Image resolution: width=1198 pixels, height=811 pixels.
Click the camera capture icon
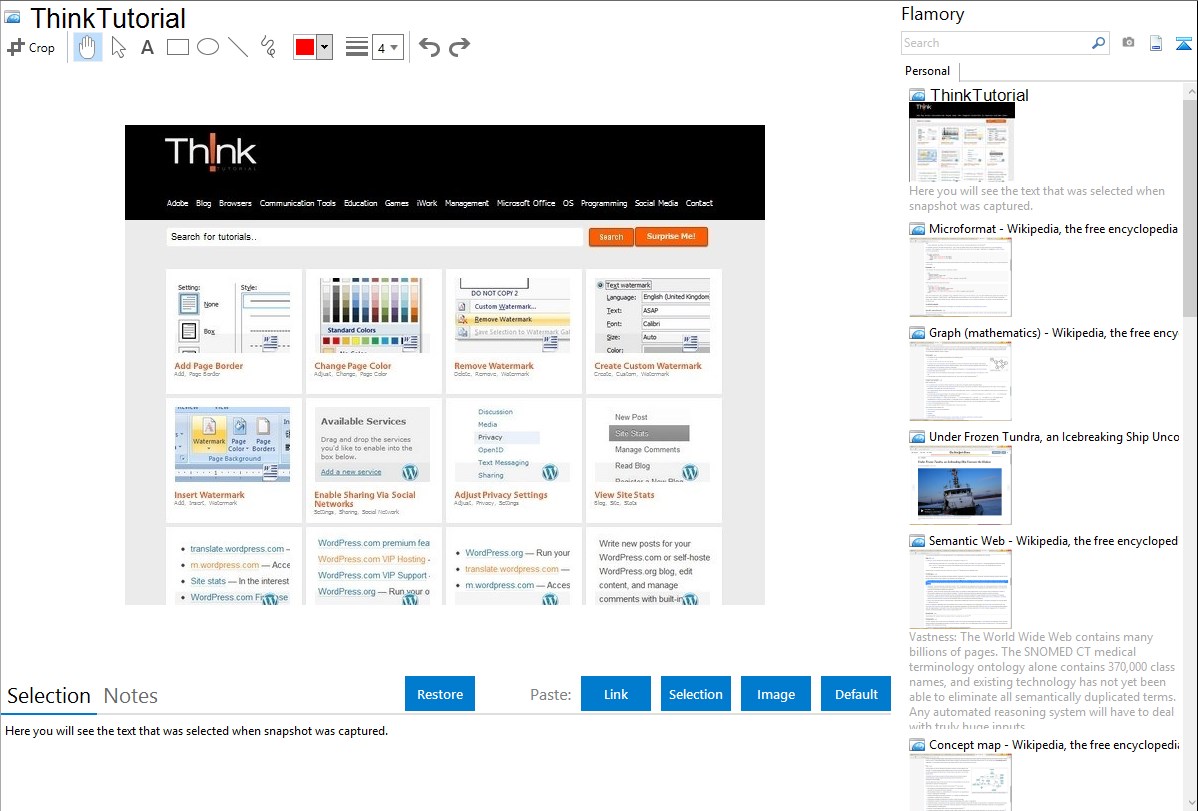1128,43
